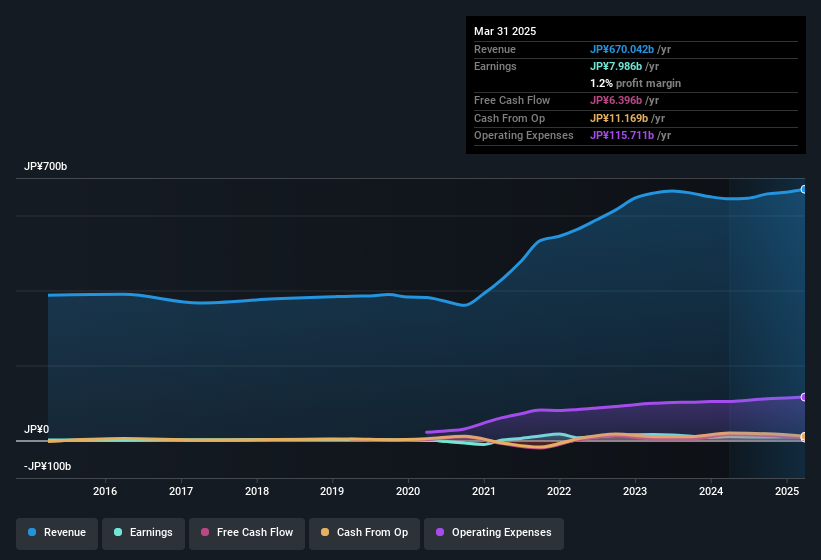Click the 2018 x-axis label

tap(257, 491)
